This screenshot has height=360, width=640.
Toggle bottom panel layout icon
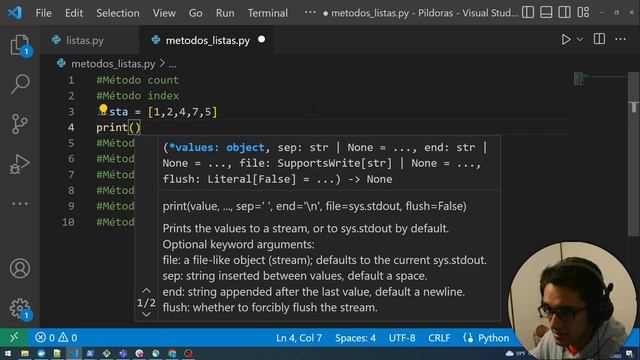(546, 12)
